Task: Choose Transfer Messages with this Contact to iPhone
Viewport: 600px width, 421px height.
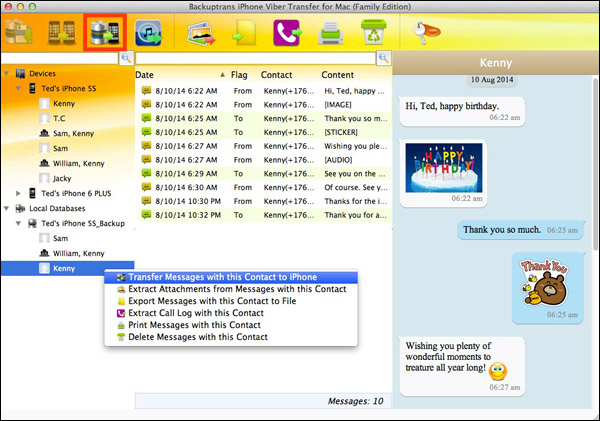Action: [x=231, y=277]
